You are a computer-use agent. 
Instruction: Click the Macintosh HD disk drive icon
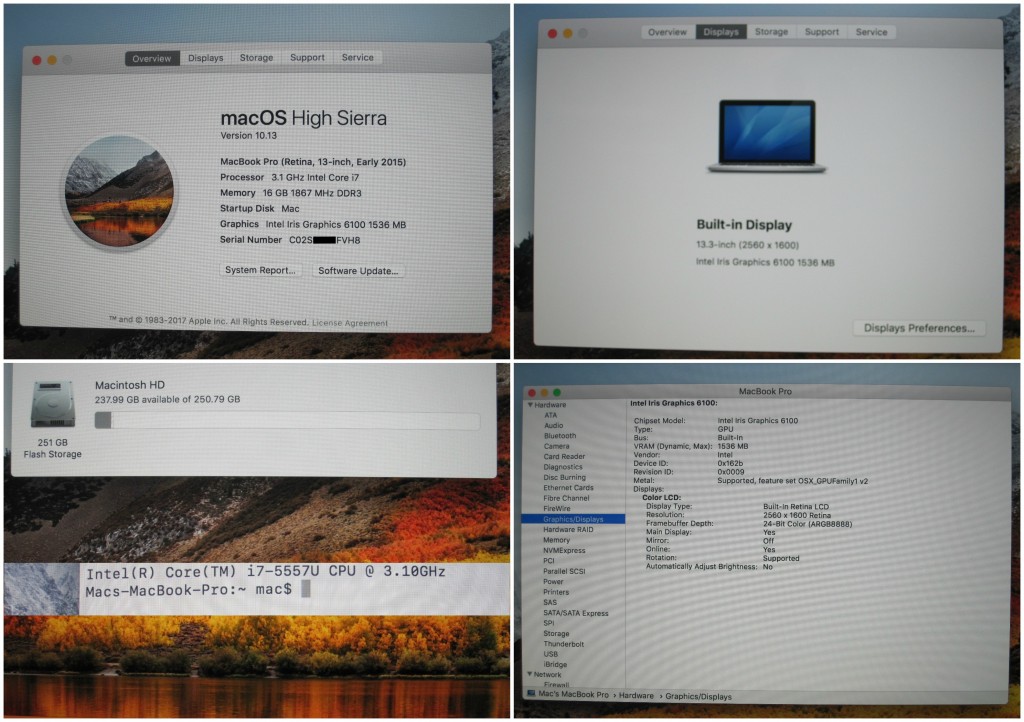click(52, 404)
